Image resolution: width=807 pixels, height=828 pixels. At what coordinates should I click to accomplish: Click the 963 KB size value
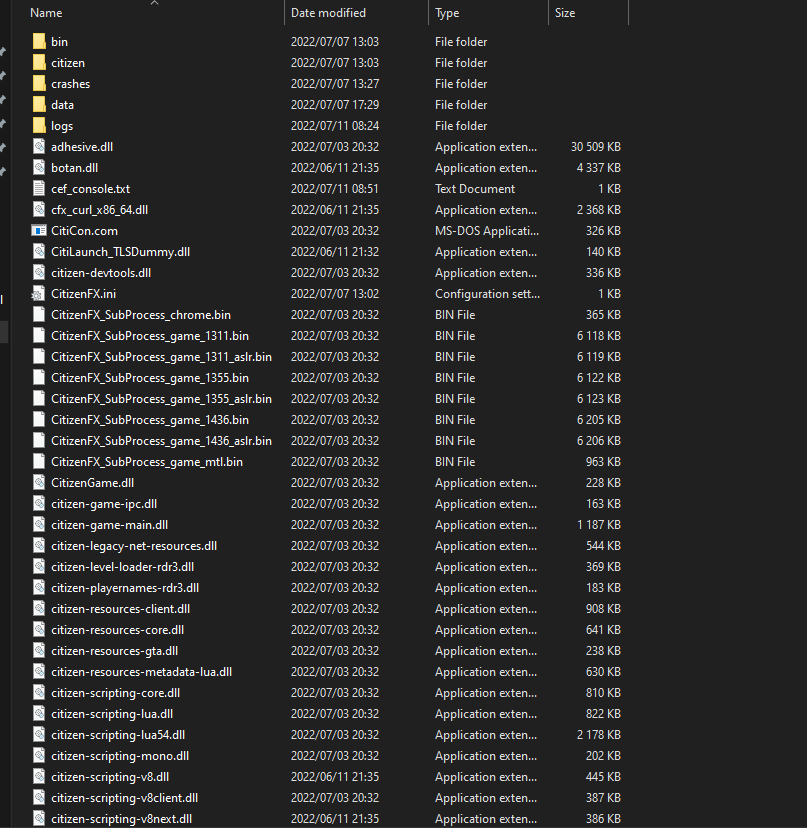click(x=603, y=462)
